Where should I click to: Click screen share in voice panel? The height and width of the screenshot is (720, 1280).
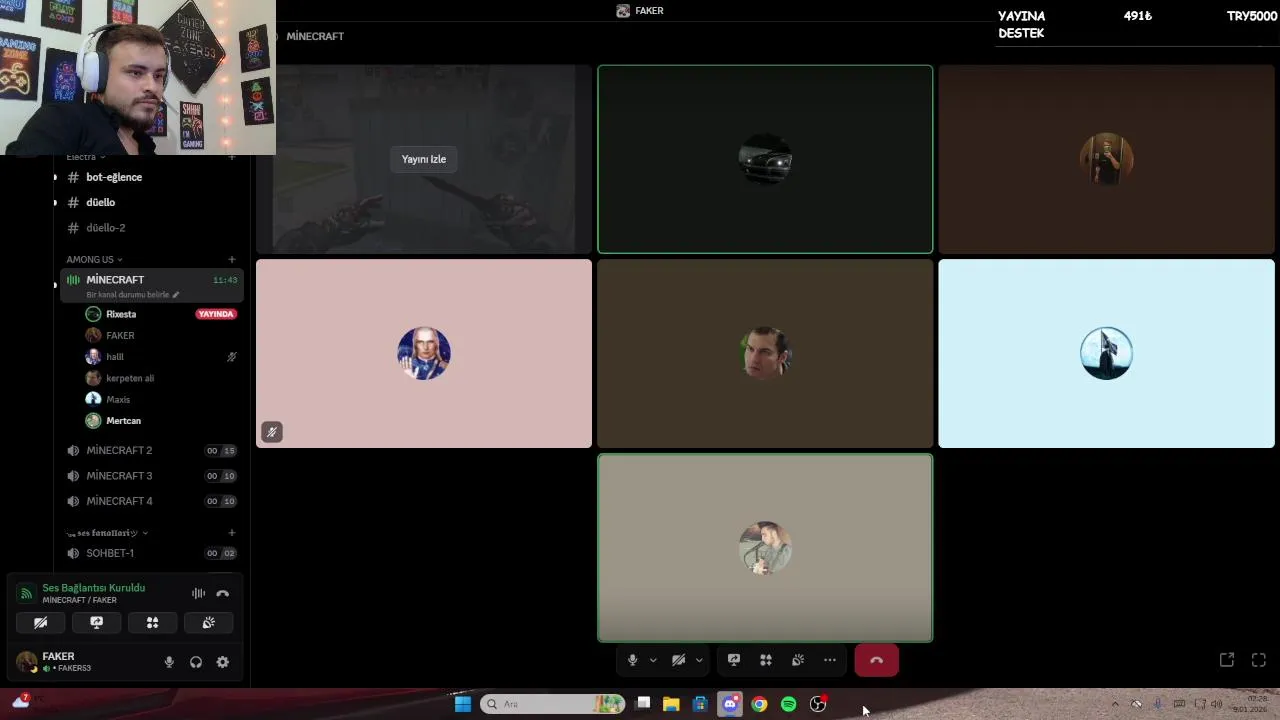point(97,622)
